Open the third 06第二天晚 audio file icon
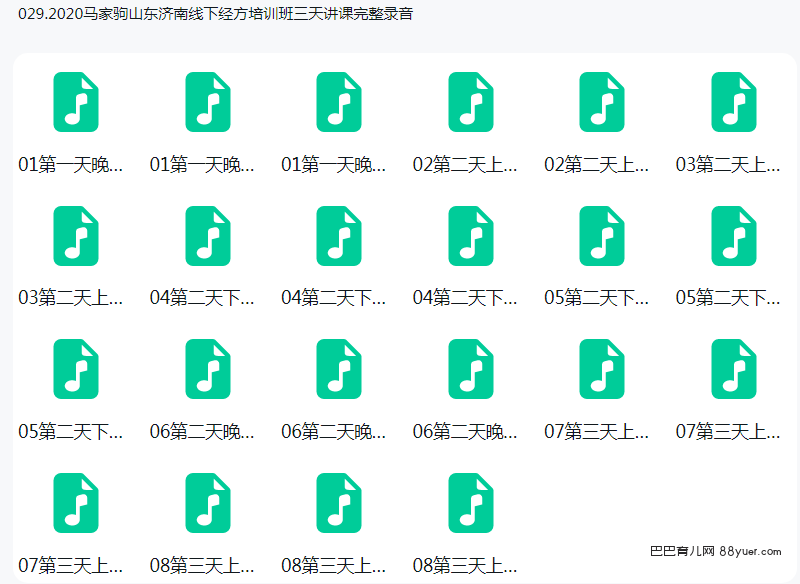The image size is (800, 584). 471,369
